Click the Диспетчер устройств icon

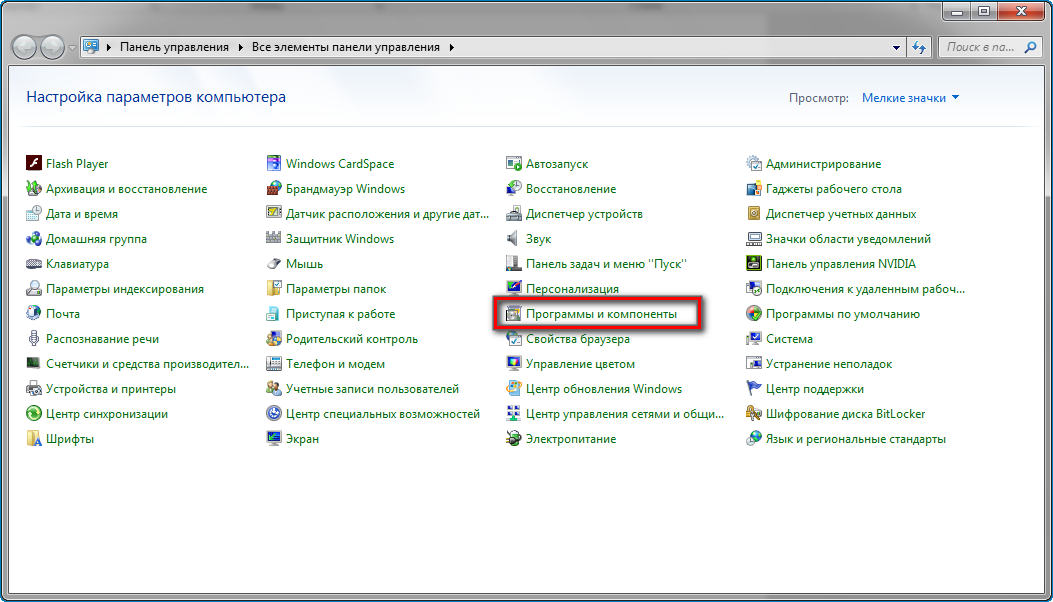click(514, 214)
